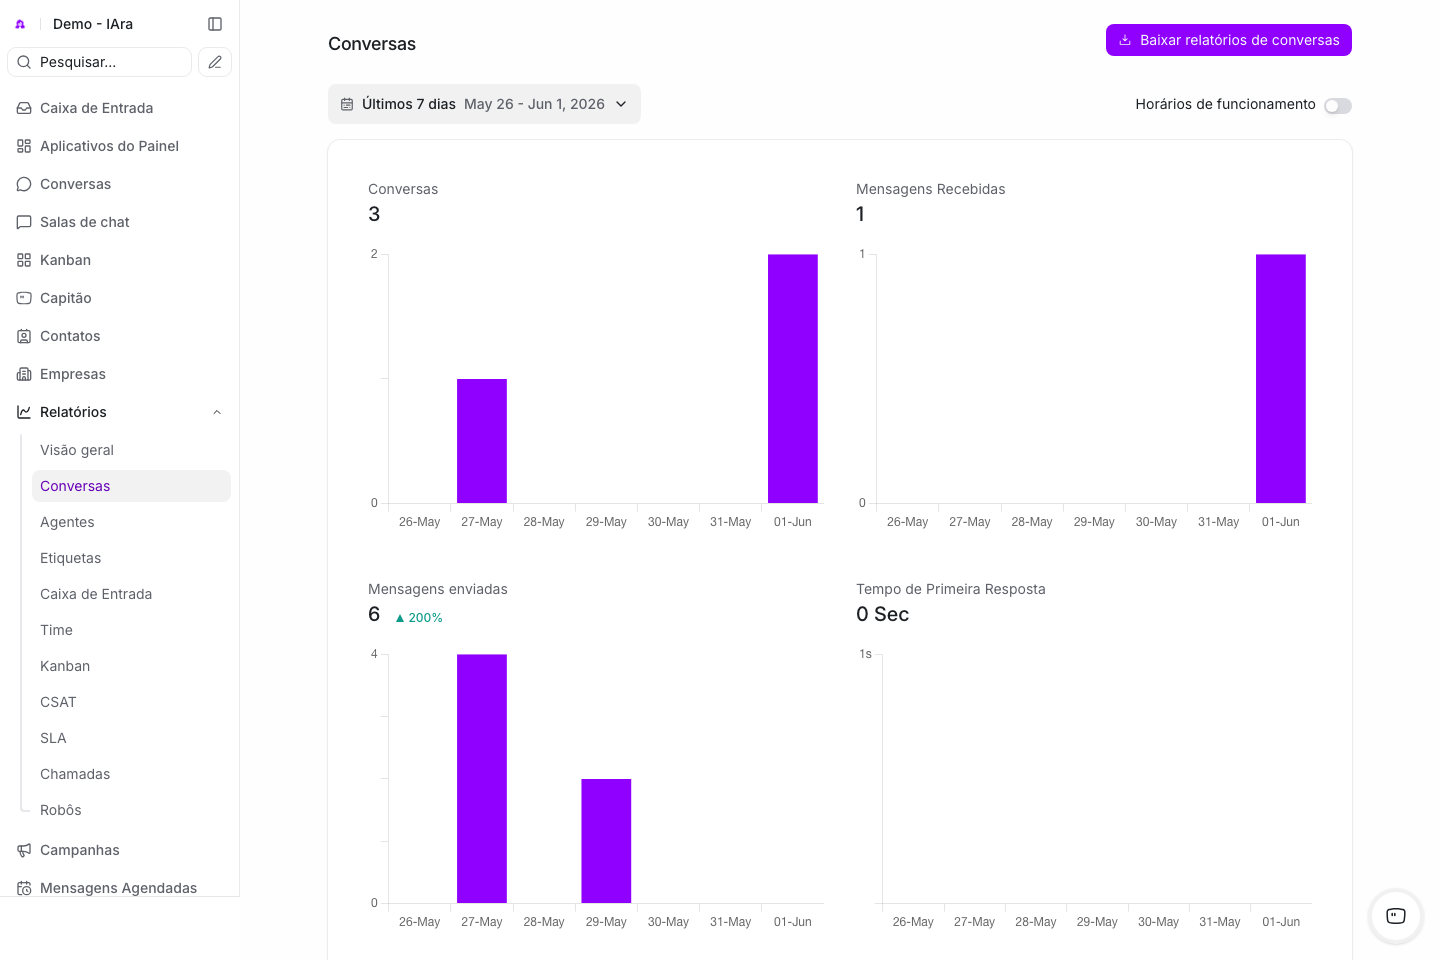Click the Caixa de Entrada inbox icon
The width and height of the screenshot is (1440, 960).
(x=24, y=108)
